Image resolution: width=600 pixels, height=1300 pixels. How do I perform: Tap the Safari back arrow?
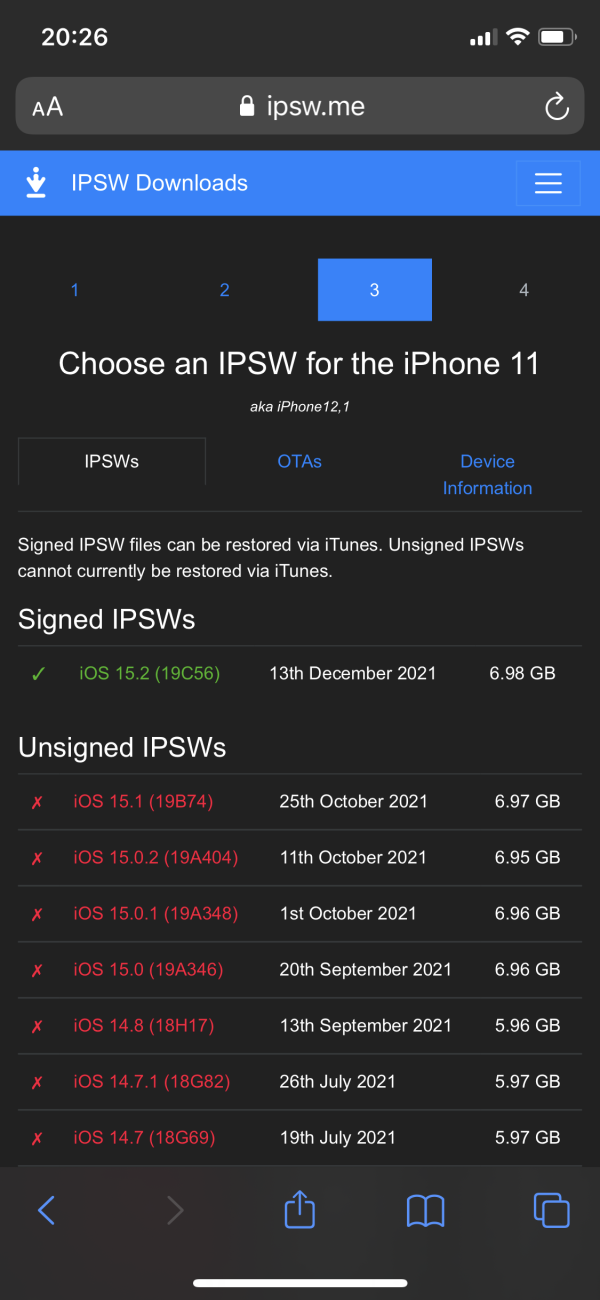(46, 1211)
